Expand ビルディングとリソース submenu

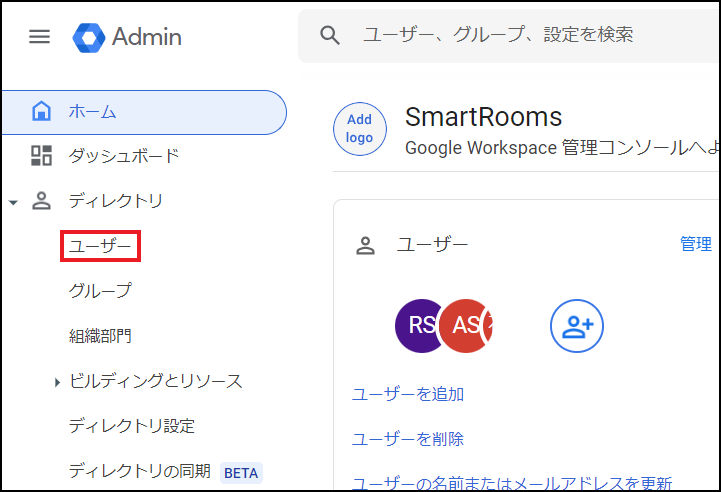click(x=57, y=382)
